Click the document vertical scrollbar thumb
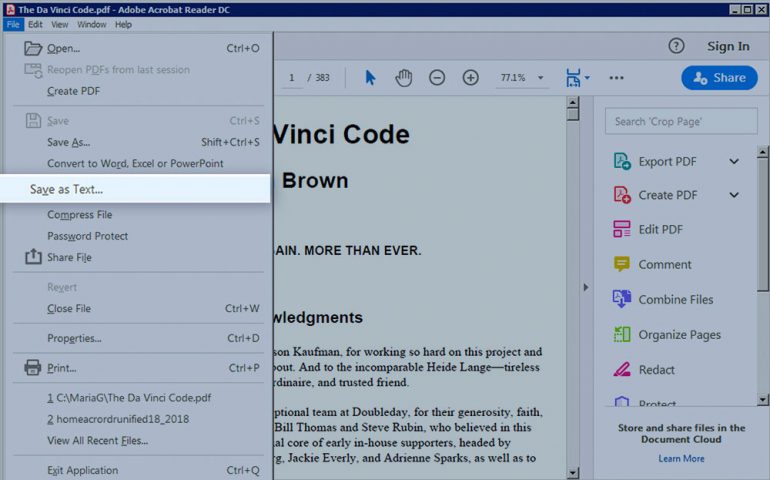Viewport: 770px width, 480px height. (573, 114)
